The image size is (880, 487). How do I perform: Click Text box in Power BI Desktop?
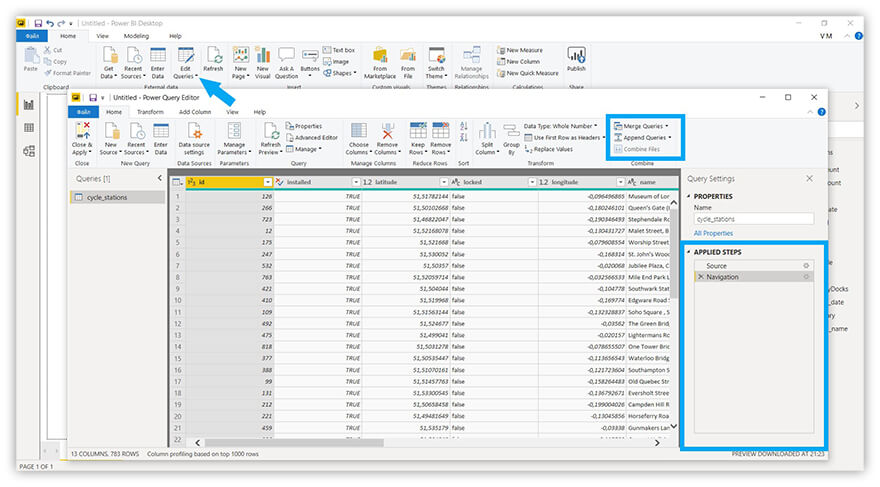[339, 50]
